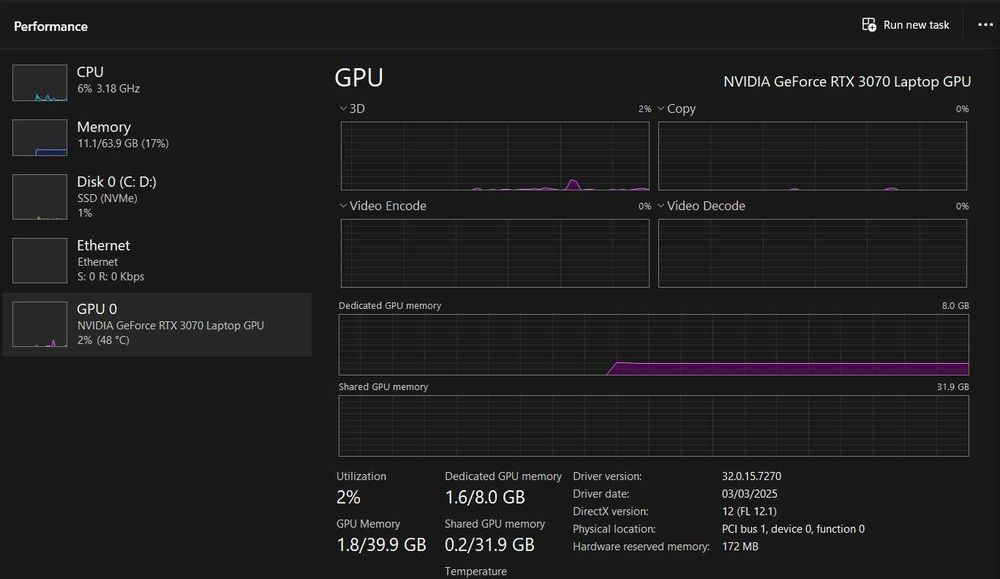This screenshot has width=1000, height=579.
Task: Click the 1.8/39.9 GB GPU Memory value
Action: 381,545
